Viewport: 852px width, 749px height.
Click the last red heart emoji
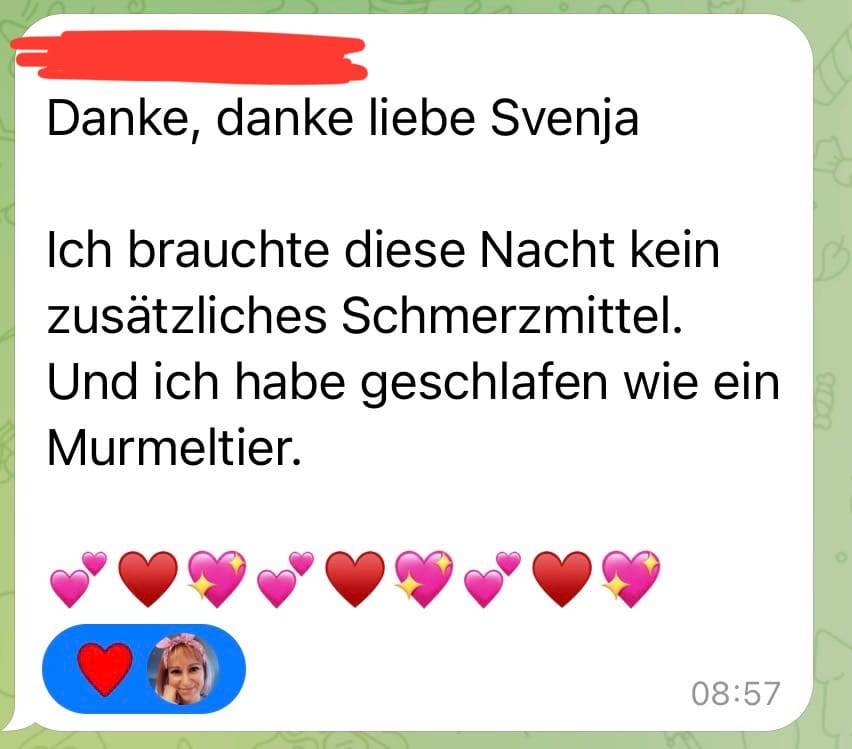click(x=562, y=579)
